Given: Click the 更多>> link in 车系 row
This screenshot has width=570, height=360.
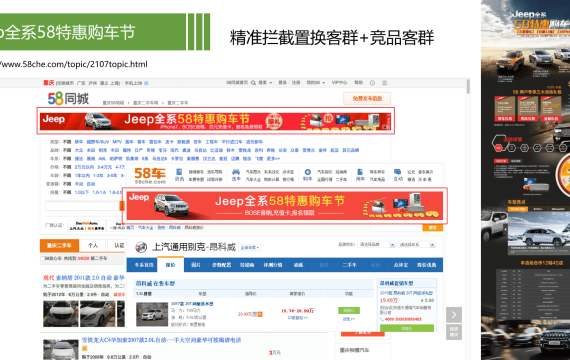Looking at the screenshot, I should coord(273,159).
